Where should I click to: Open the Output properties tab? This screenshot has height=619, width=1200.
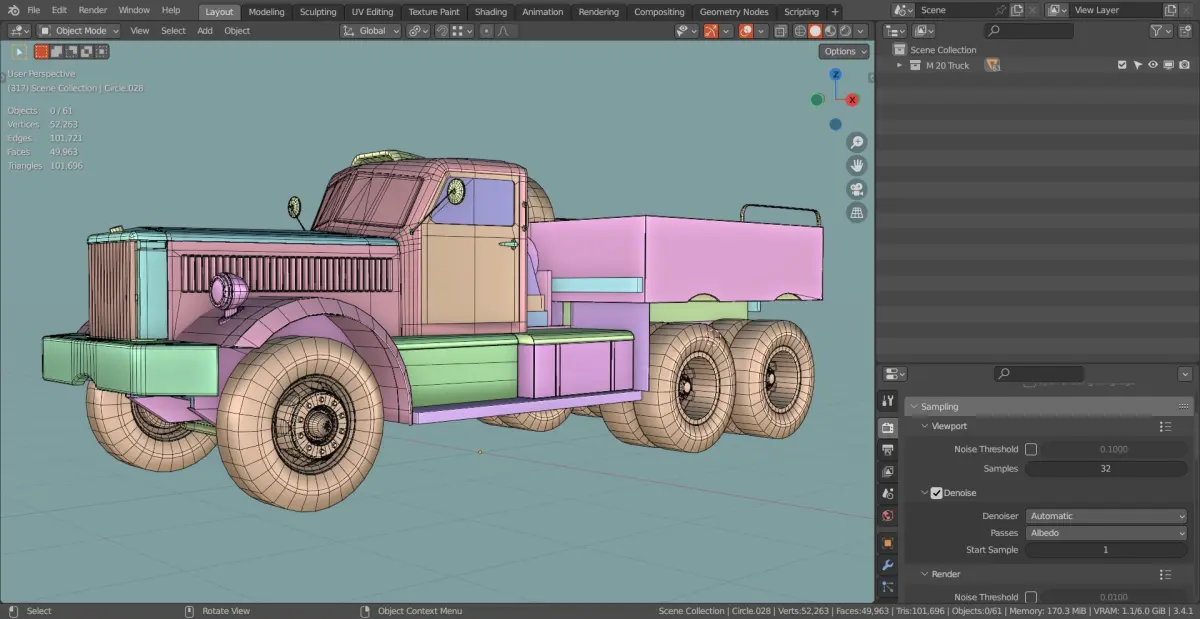click(x=888, y=450)
